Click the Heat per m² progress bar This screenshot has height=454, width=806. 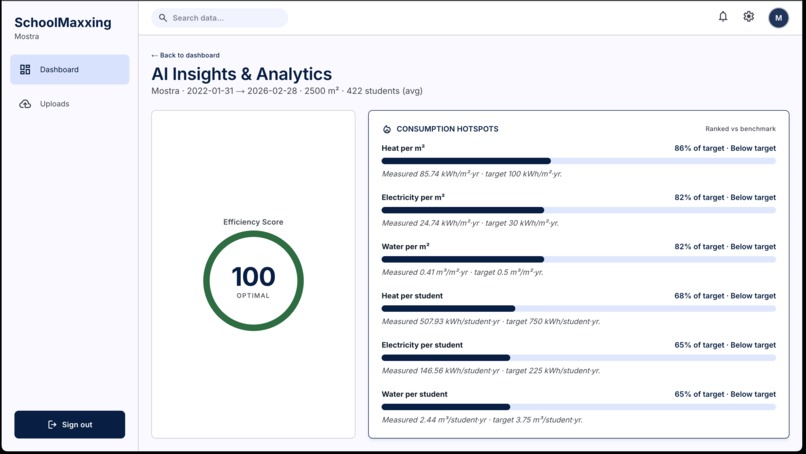pyautogui.click(x=578, y=161)
